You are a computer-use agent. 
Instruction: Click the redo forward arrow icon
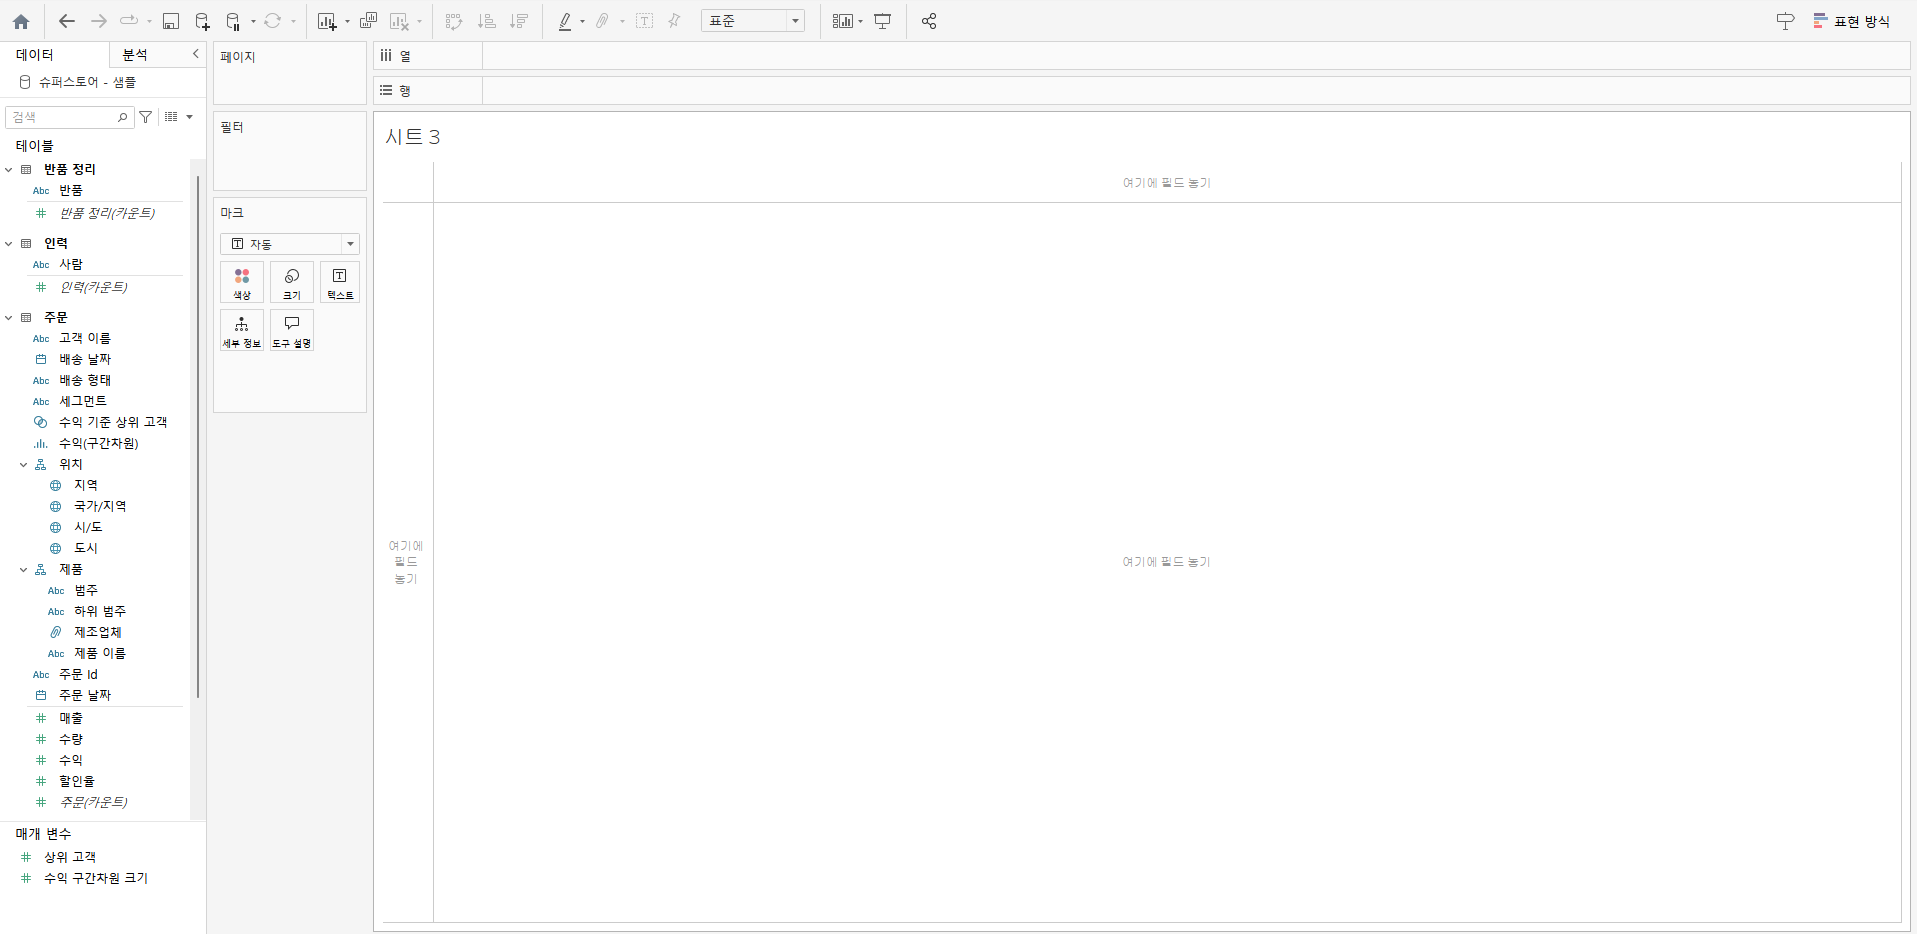[99, 21]
